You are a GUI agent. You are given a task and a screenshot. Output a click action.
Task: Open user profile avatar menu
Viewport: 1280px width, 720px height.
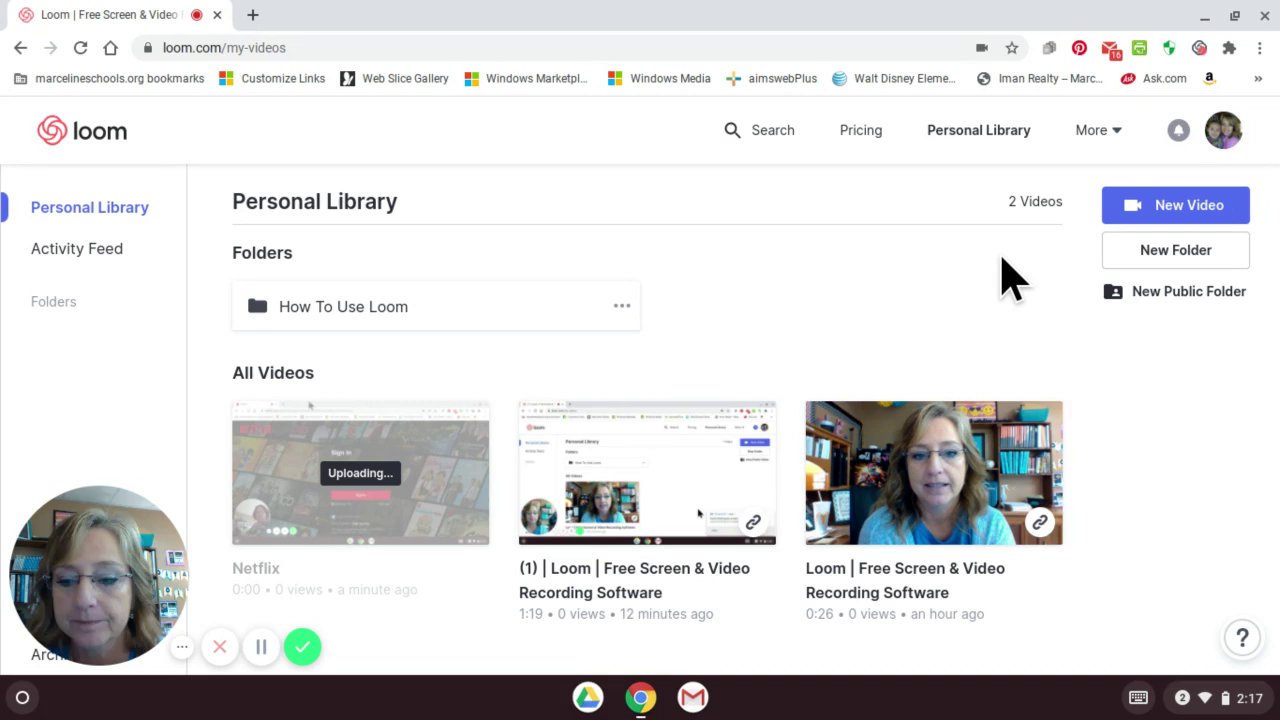(x=1223, y=130)
